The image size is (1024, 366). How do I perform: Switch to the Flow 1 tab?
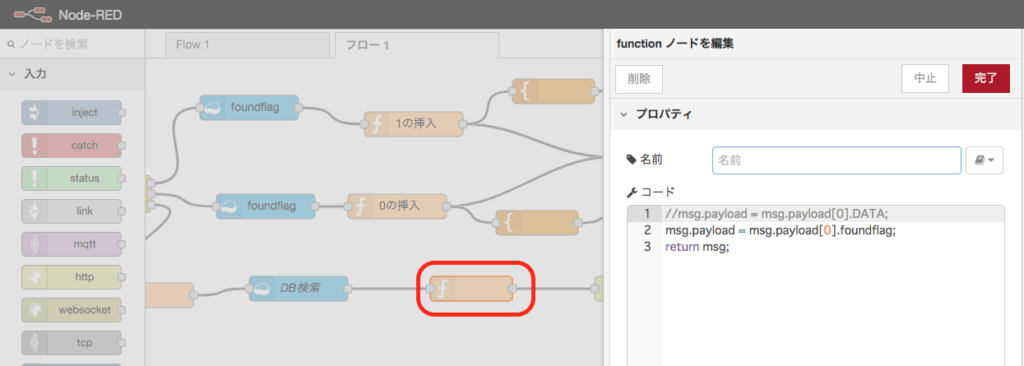pos(247,45)
